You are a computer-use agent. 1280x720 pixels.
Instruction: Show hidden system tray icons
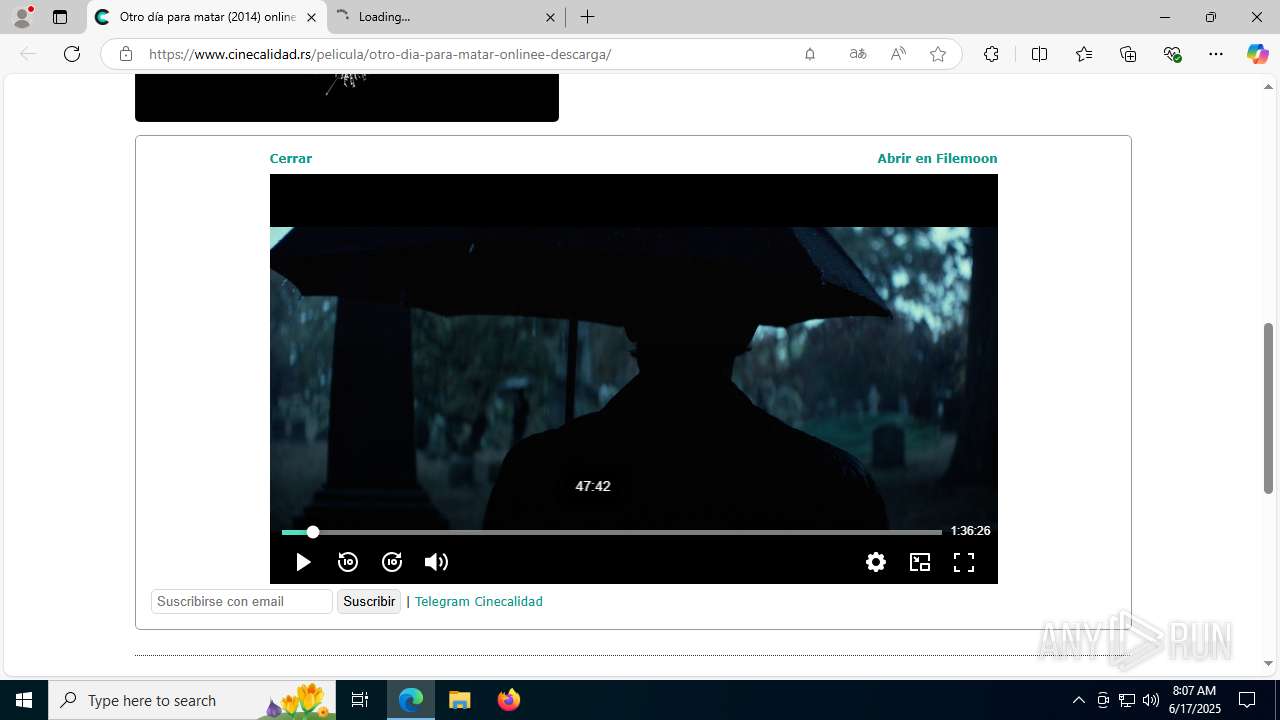1078,700
